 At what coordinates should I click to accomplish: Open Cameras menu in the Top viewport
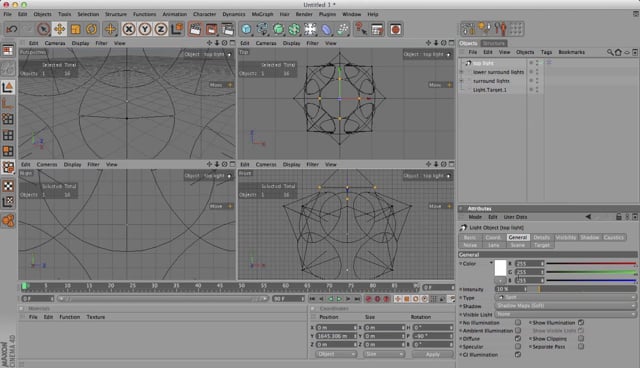click(266, 43)
